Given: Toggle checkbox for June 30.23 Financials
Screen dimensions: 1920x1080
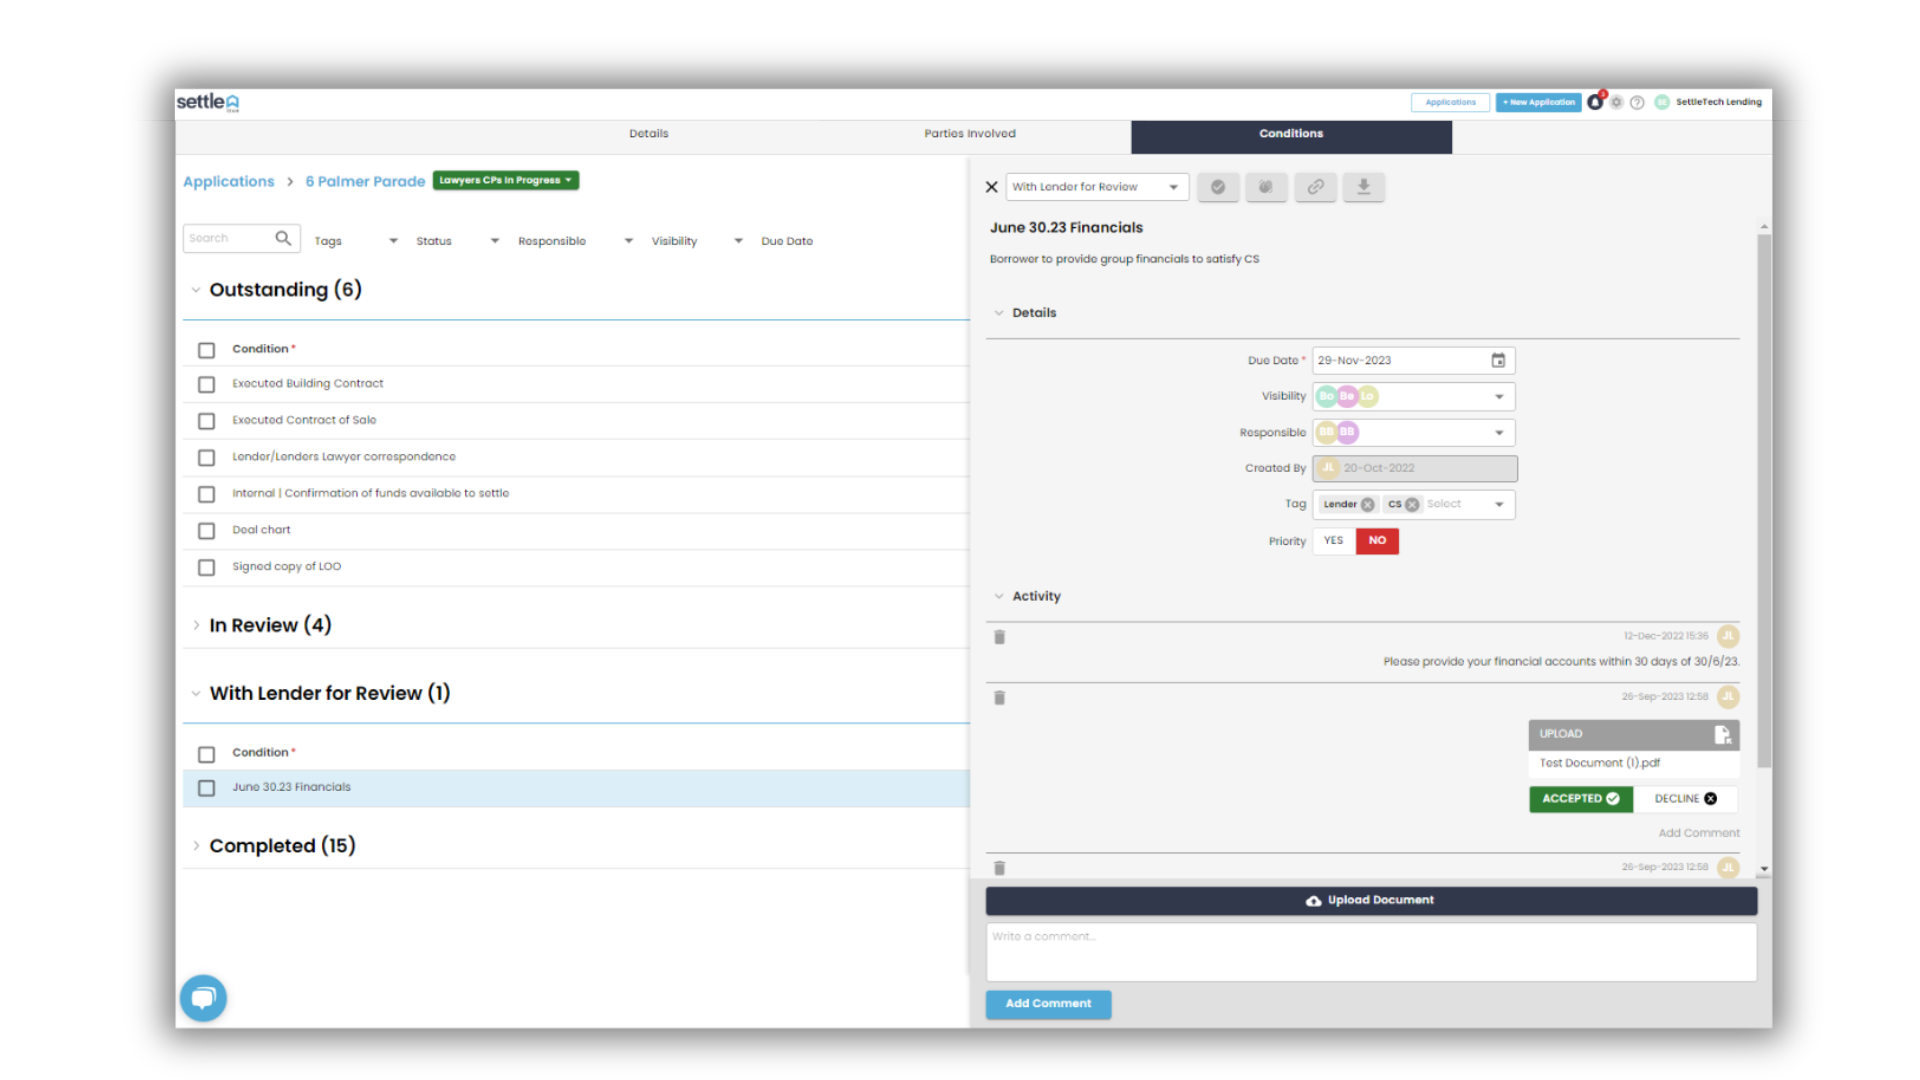Looking at the screenshot, I should click(206, 787).
